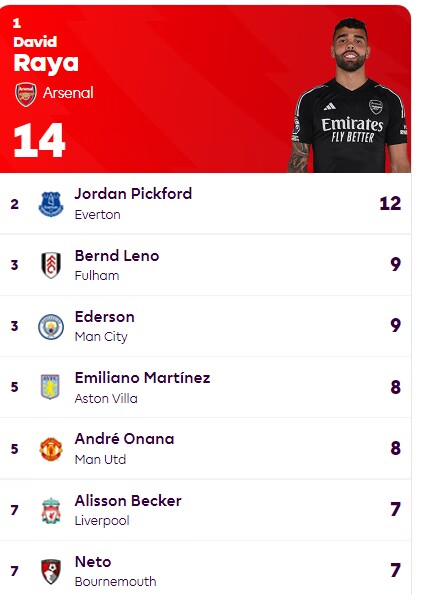Click the Arsenal club crest

tap(26, 94)
